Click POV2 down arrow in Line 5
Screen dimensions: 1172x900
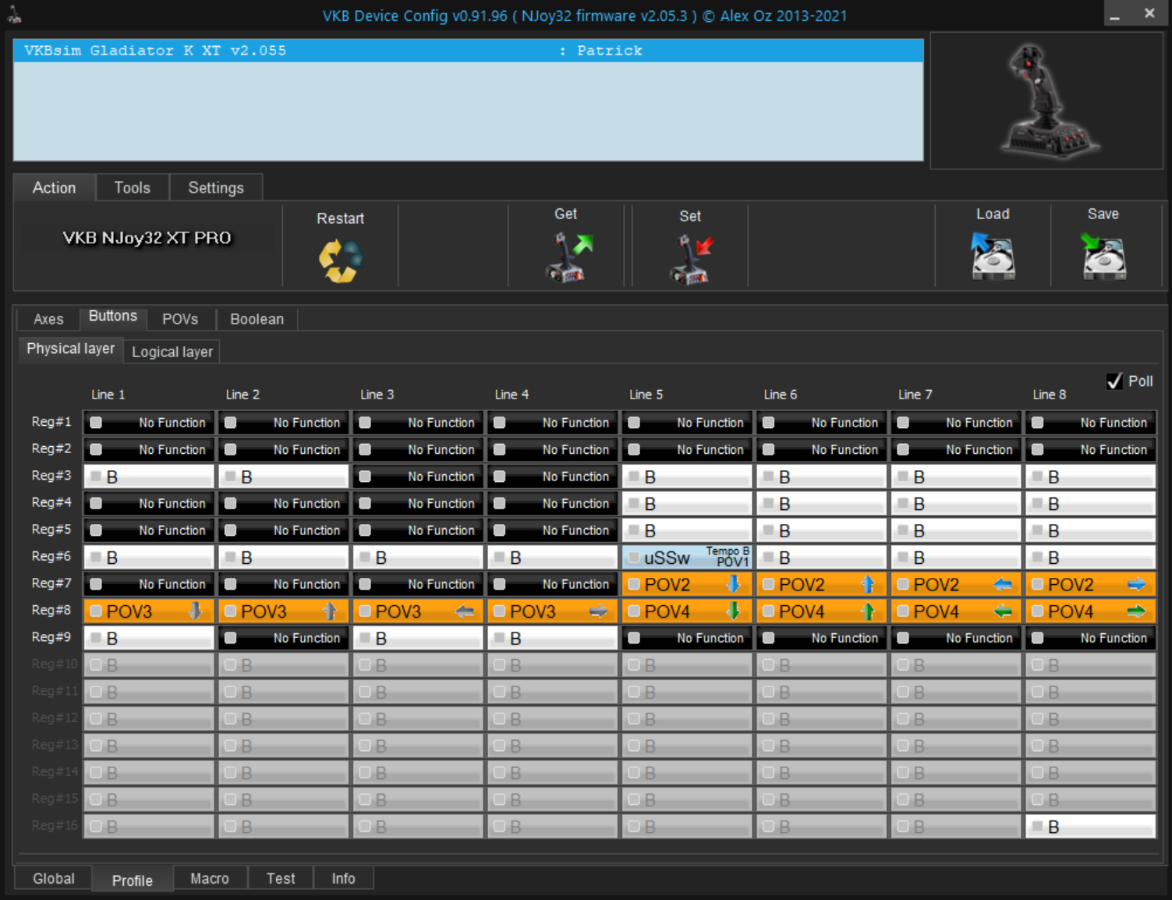click(x=733, y=584)
